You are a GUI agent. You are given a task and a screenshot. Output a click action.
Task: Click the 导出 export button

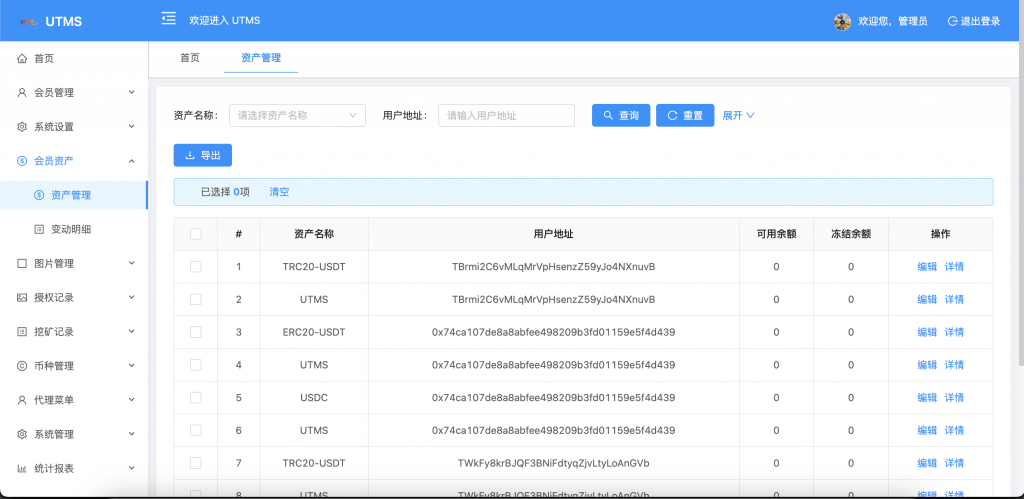203,155
